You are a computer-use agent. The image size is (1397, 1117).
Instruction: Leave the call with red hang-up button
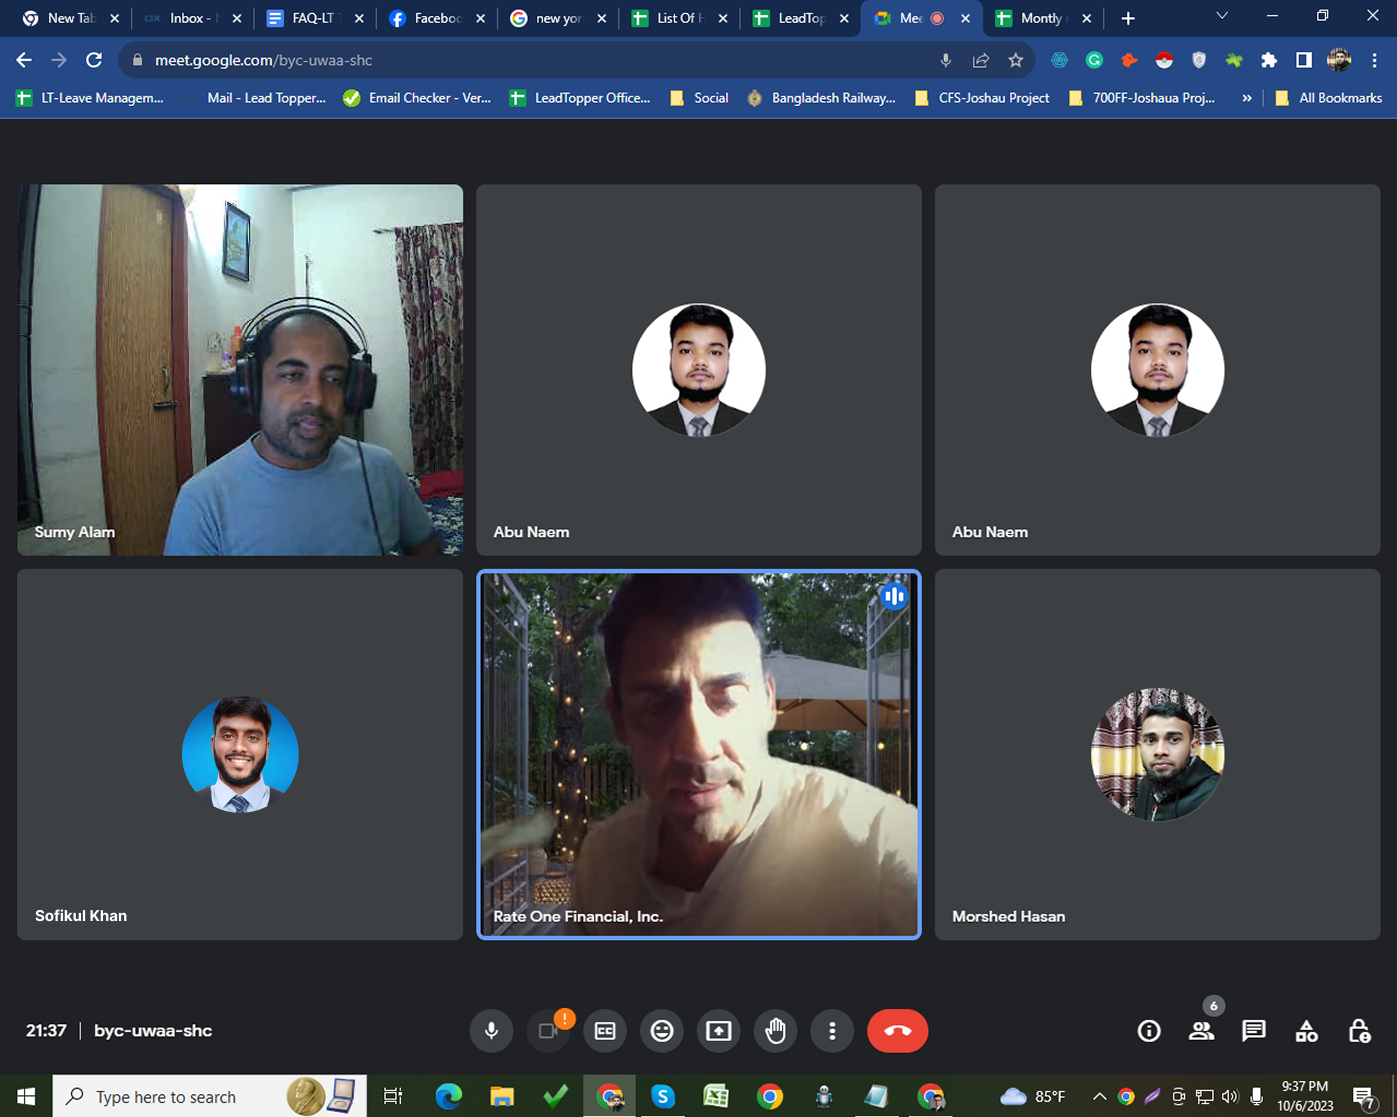click(x=897, y=1031)
